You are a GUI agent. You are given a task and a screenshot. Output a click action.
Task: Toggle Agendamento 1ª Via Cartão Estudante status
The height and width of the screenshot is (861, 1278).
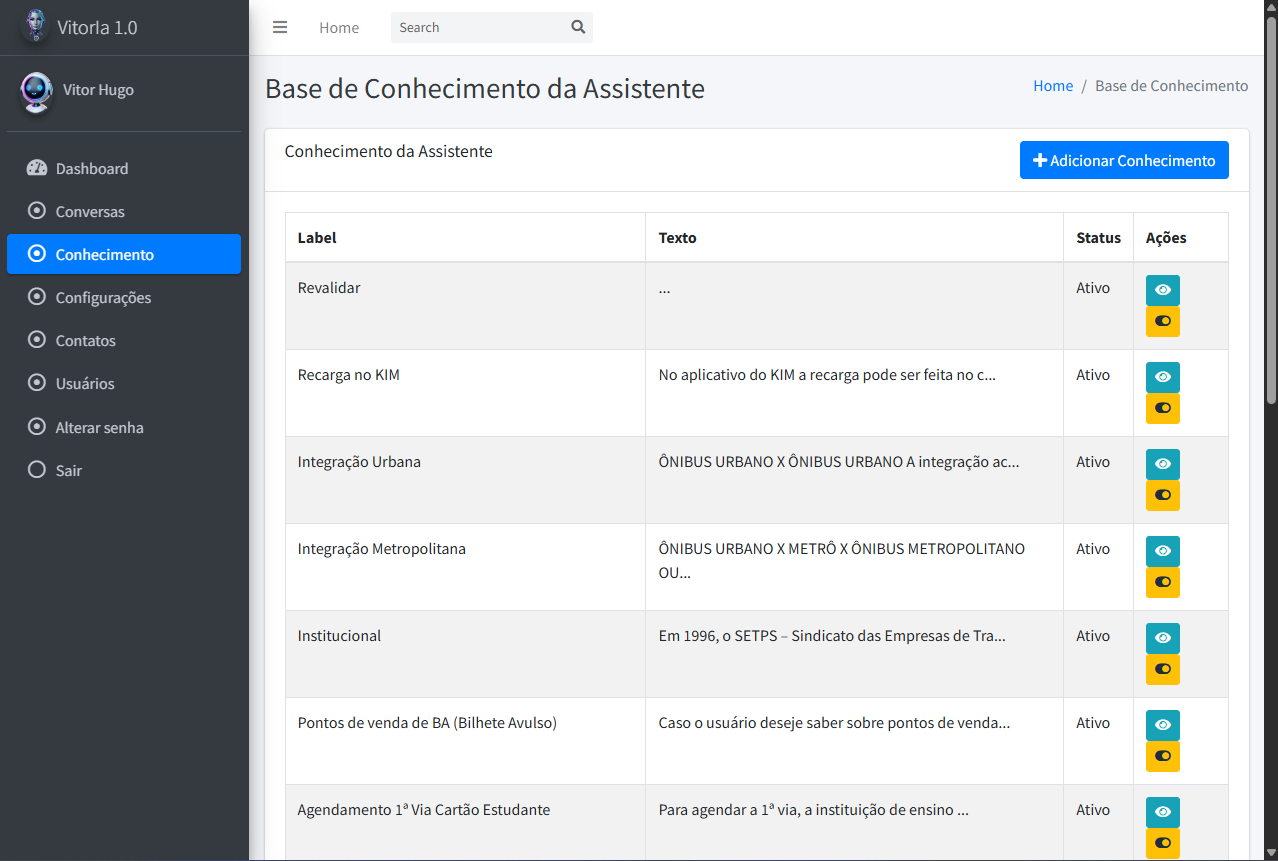pyautogui.click(x=1162, y=843)
